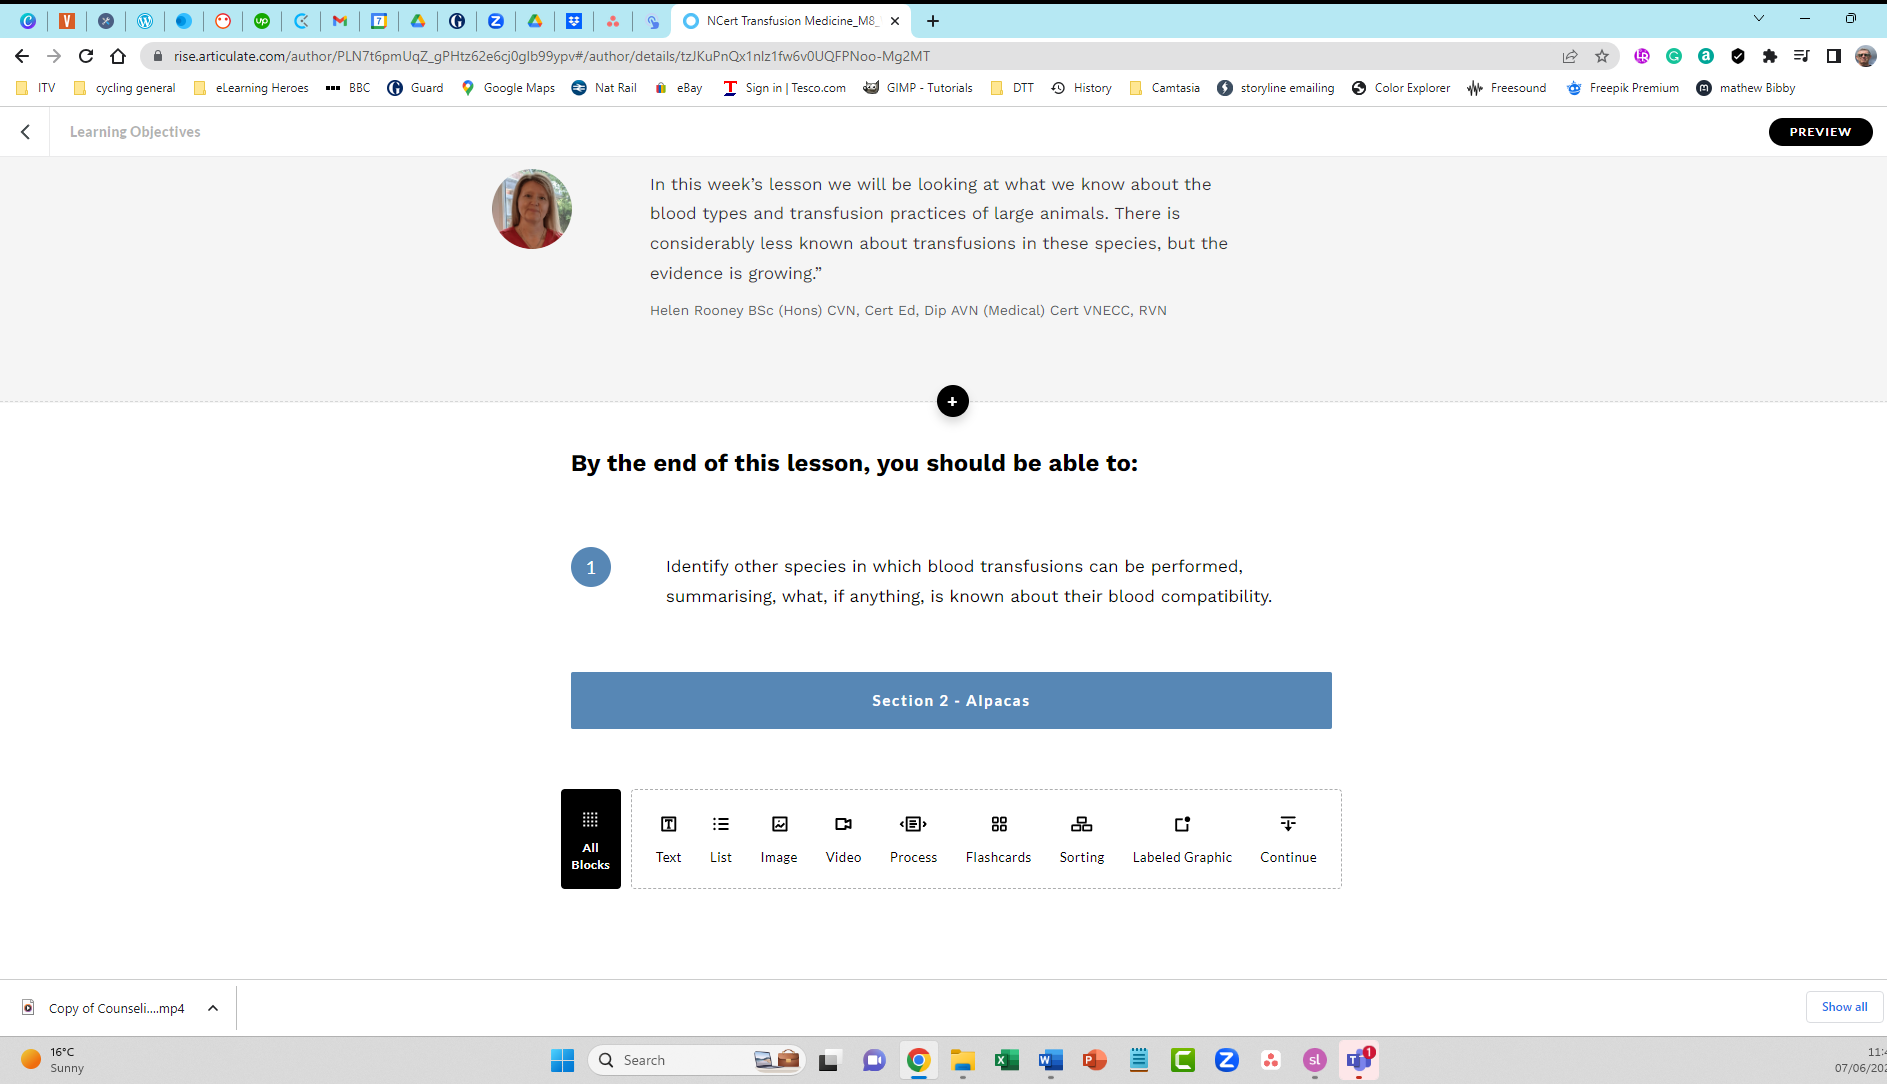Add a Text block
This screenshot has width=1887, height=1084.
[x=668, y=839]
